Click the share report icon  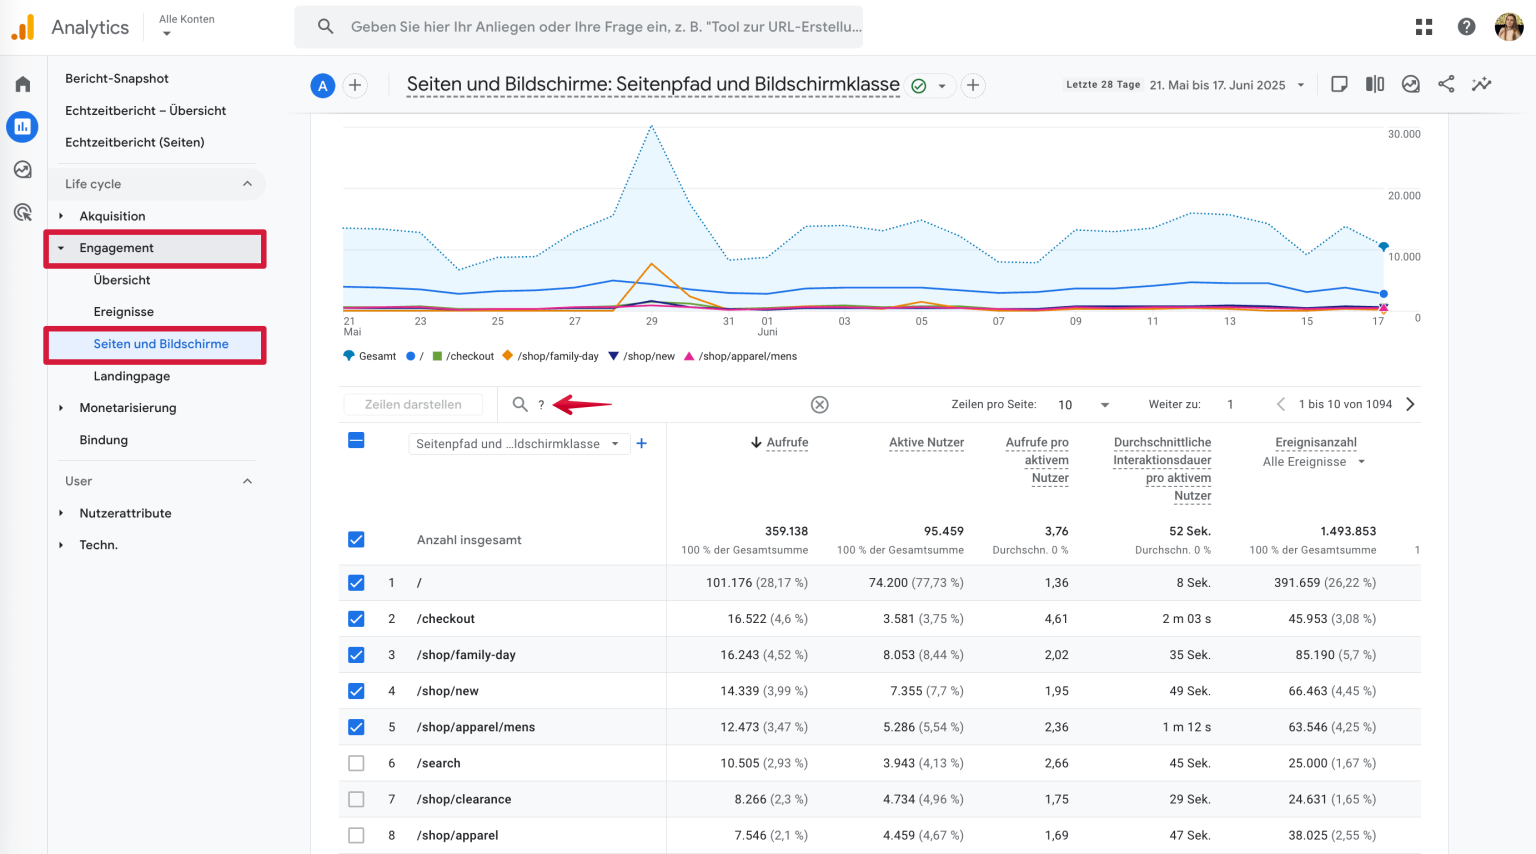[x=1446, y=85]
